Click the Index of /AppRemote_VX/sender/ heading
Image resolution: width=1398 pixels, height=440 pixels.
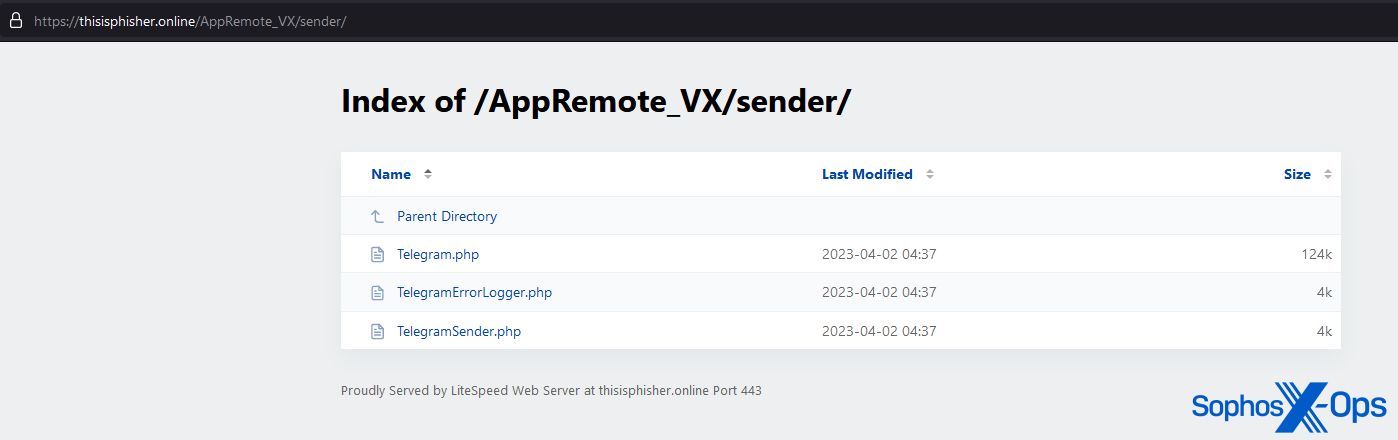[x=596, y=101]
